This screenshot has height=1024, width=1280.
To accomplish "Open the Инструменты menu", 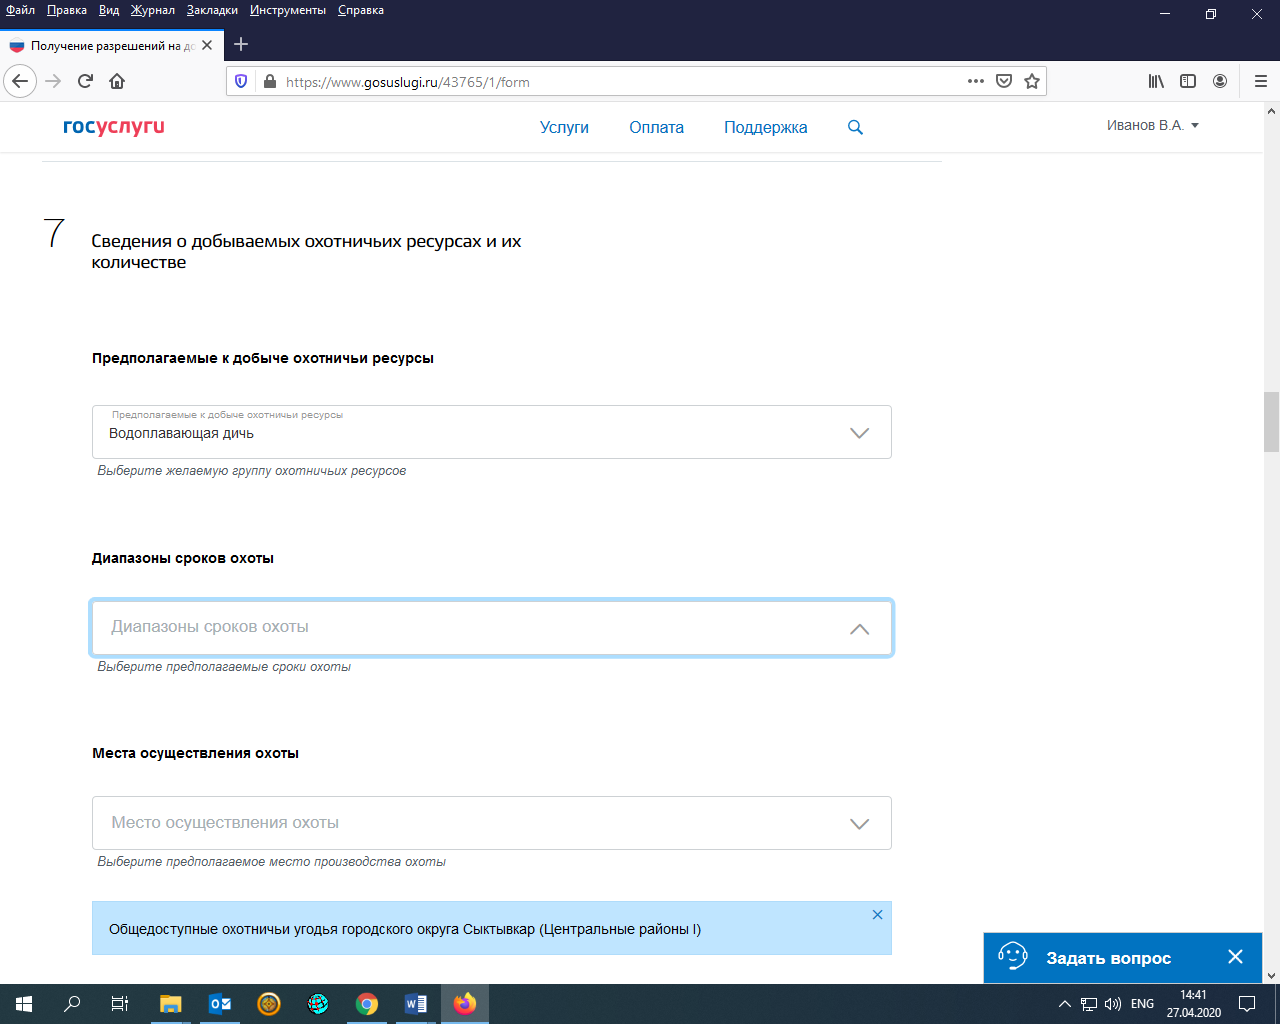I will click(x=288, y=10).
